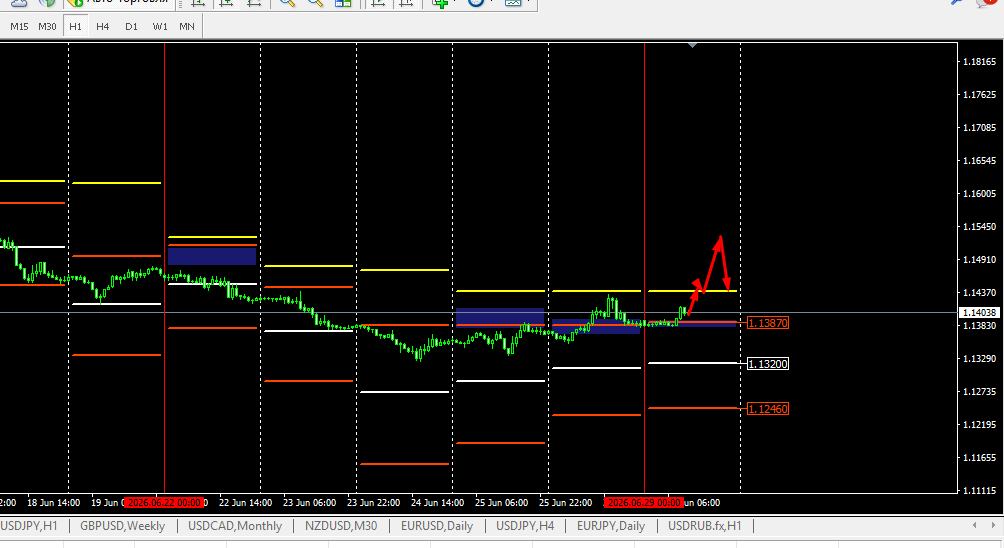
Task: Open the USDJPY,H1 chart tab
Action: point(29,526)
